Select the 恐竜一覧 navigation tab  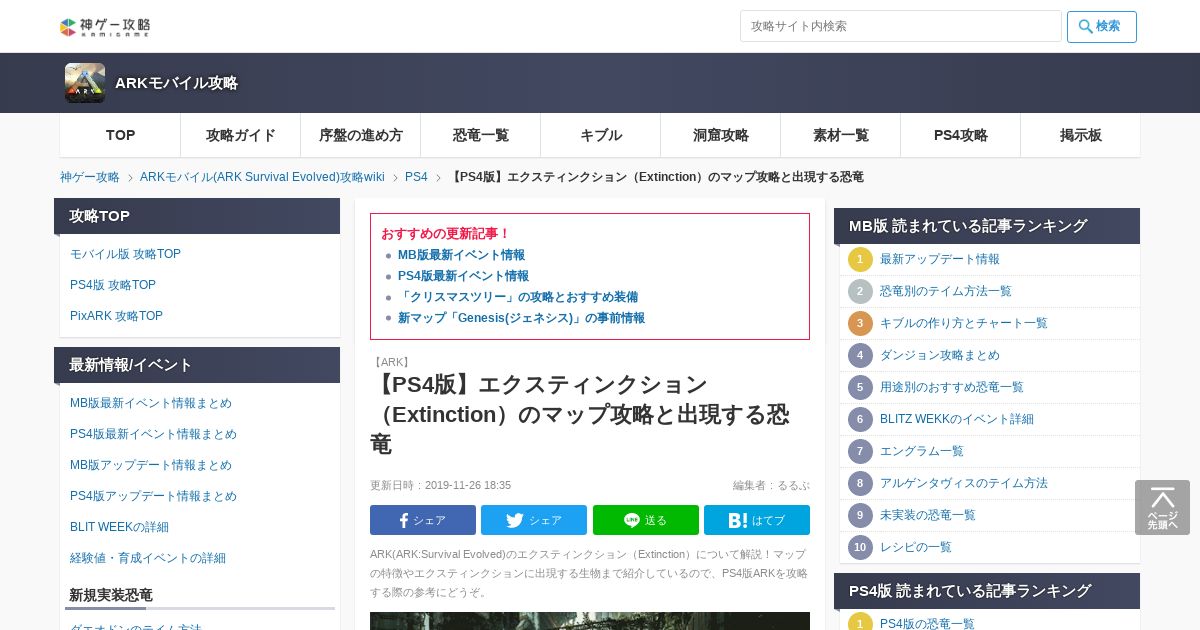[480, 135]
